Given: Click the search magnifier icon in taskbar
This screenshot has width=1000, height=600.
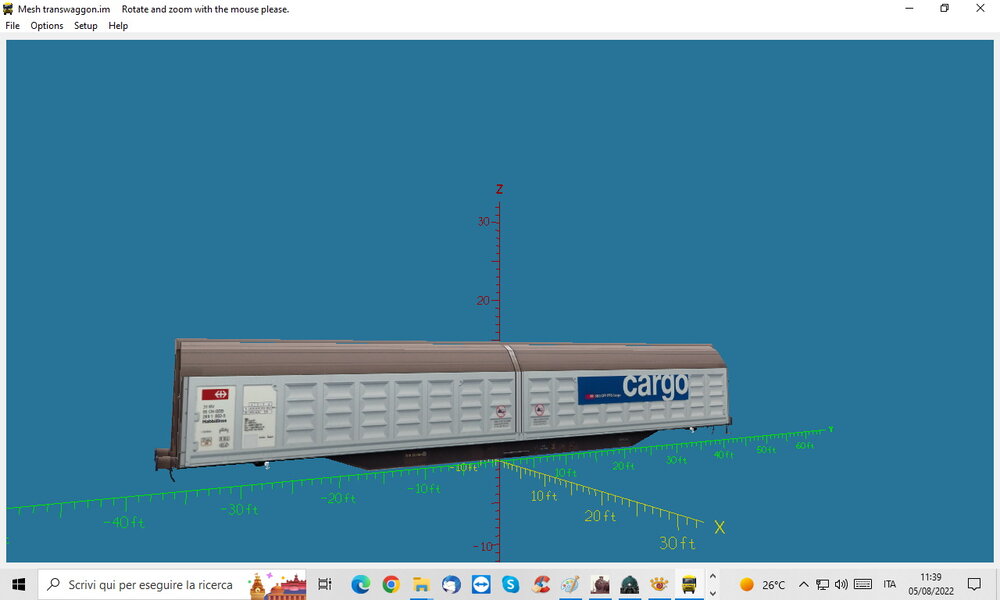Looking at the screenshot, I should coord(54,584).
